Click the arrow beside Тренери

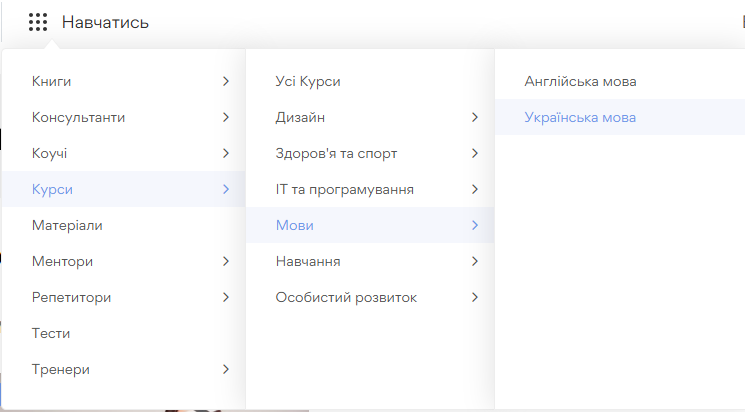coord(226,369)
